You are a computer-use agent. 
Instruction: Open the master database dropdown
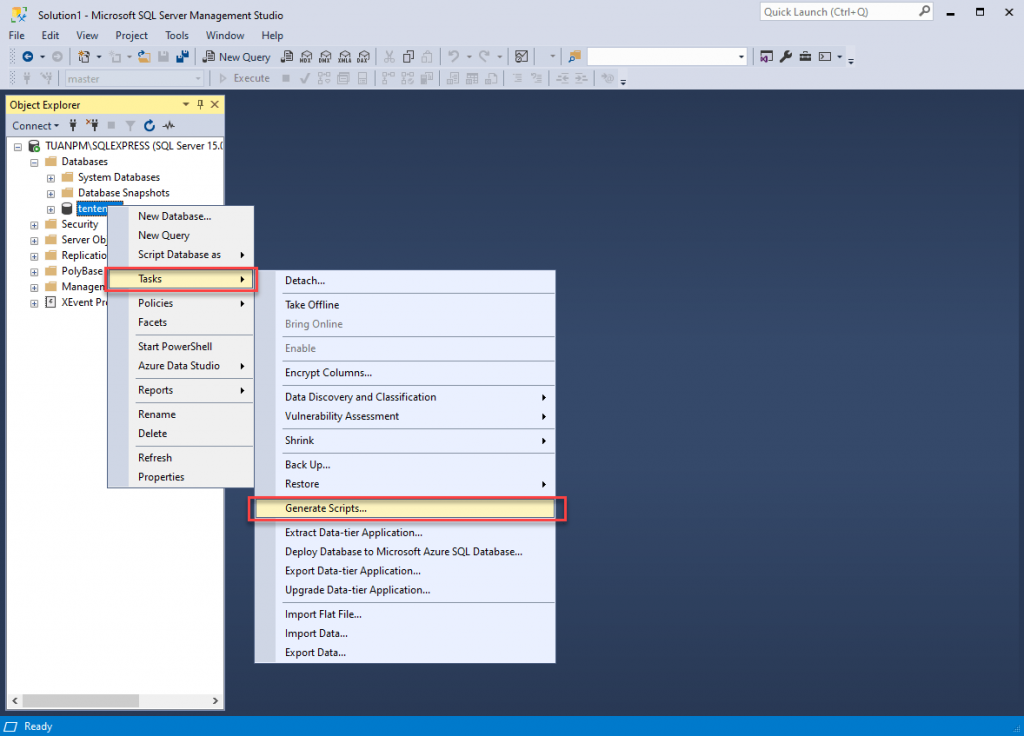(196, 77)
